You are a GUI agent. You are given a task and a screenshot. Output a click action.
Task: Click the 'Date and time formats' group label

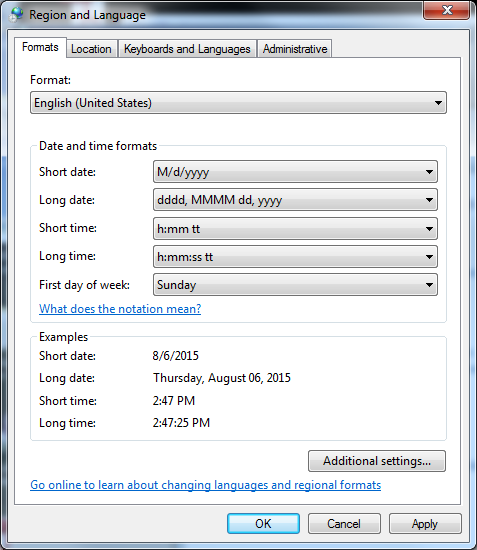point(98,146)
